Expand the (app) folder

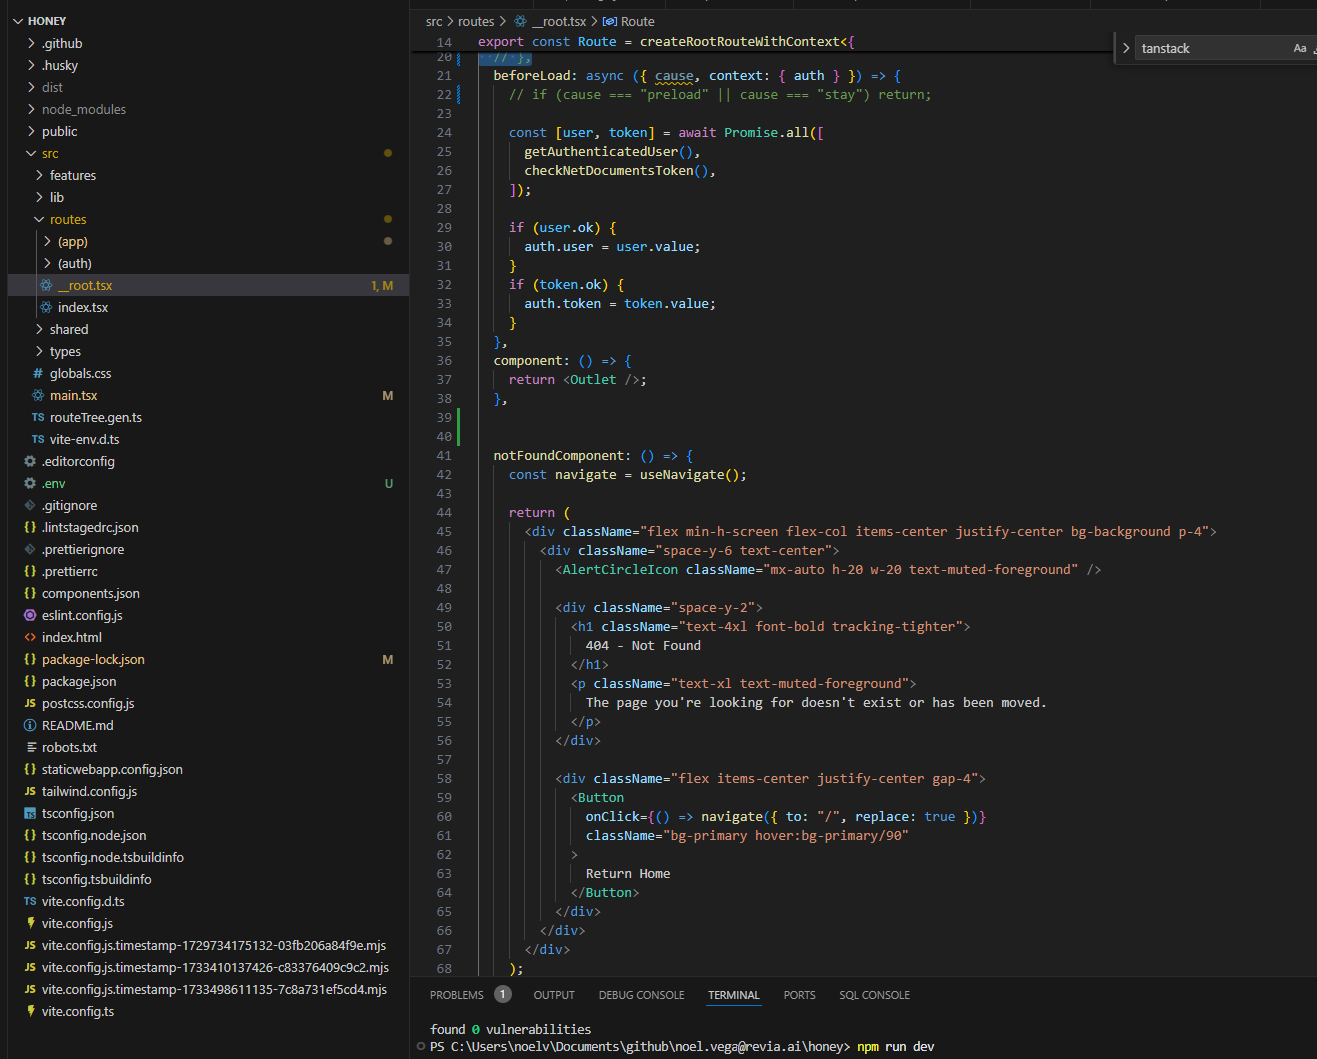pyautogui.click(x=47, y=241)
